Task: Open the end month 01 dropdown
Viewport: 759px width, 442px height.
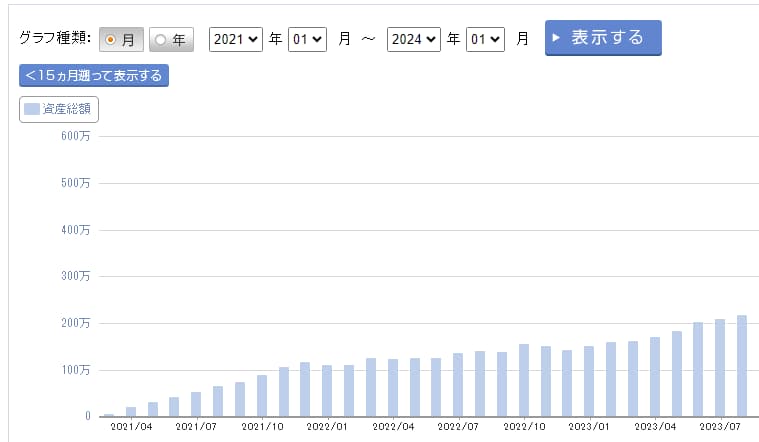Action: pos(485,39)
